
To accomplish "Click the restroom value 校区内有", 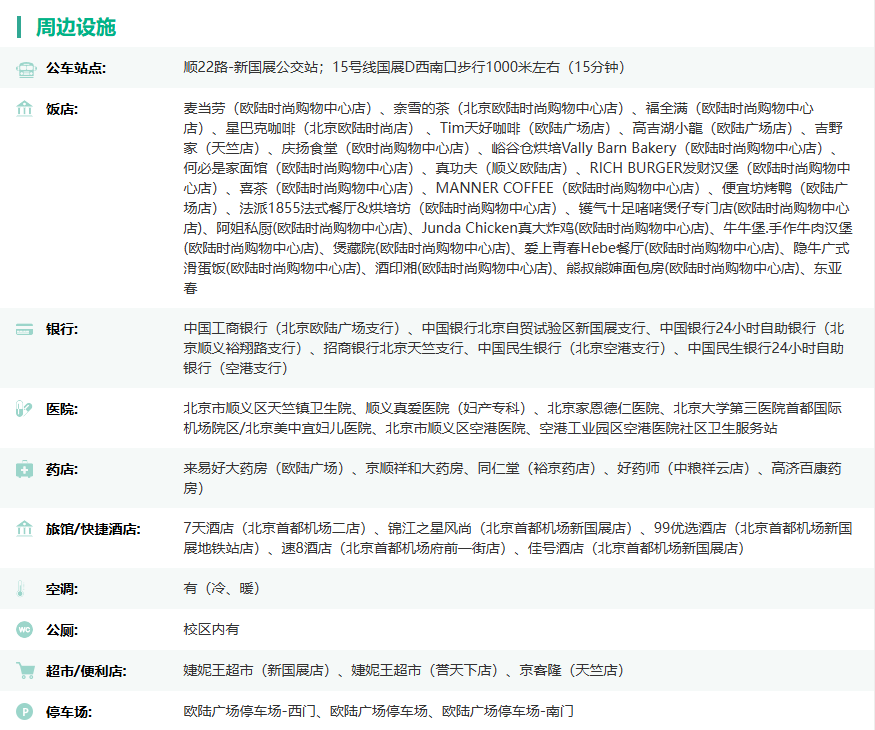I will pyautogui.click(x=211, y=630).
